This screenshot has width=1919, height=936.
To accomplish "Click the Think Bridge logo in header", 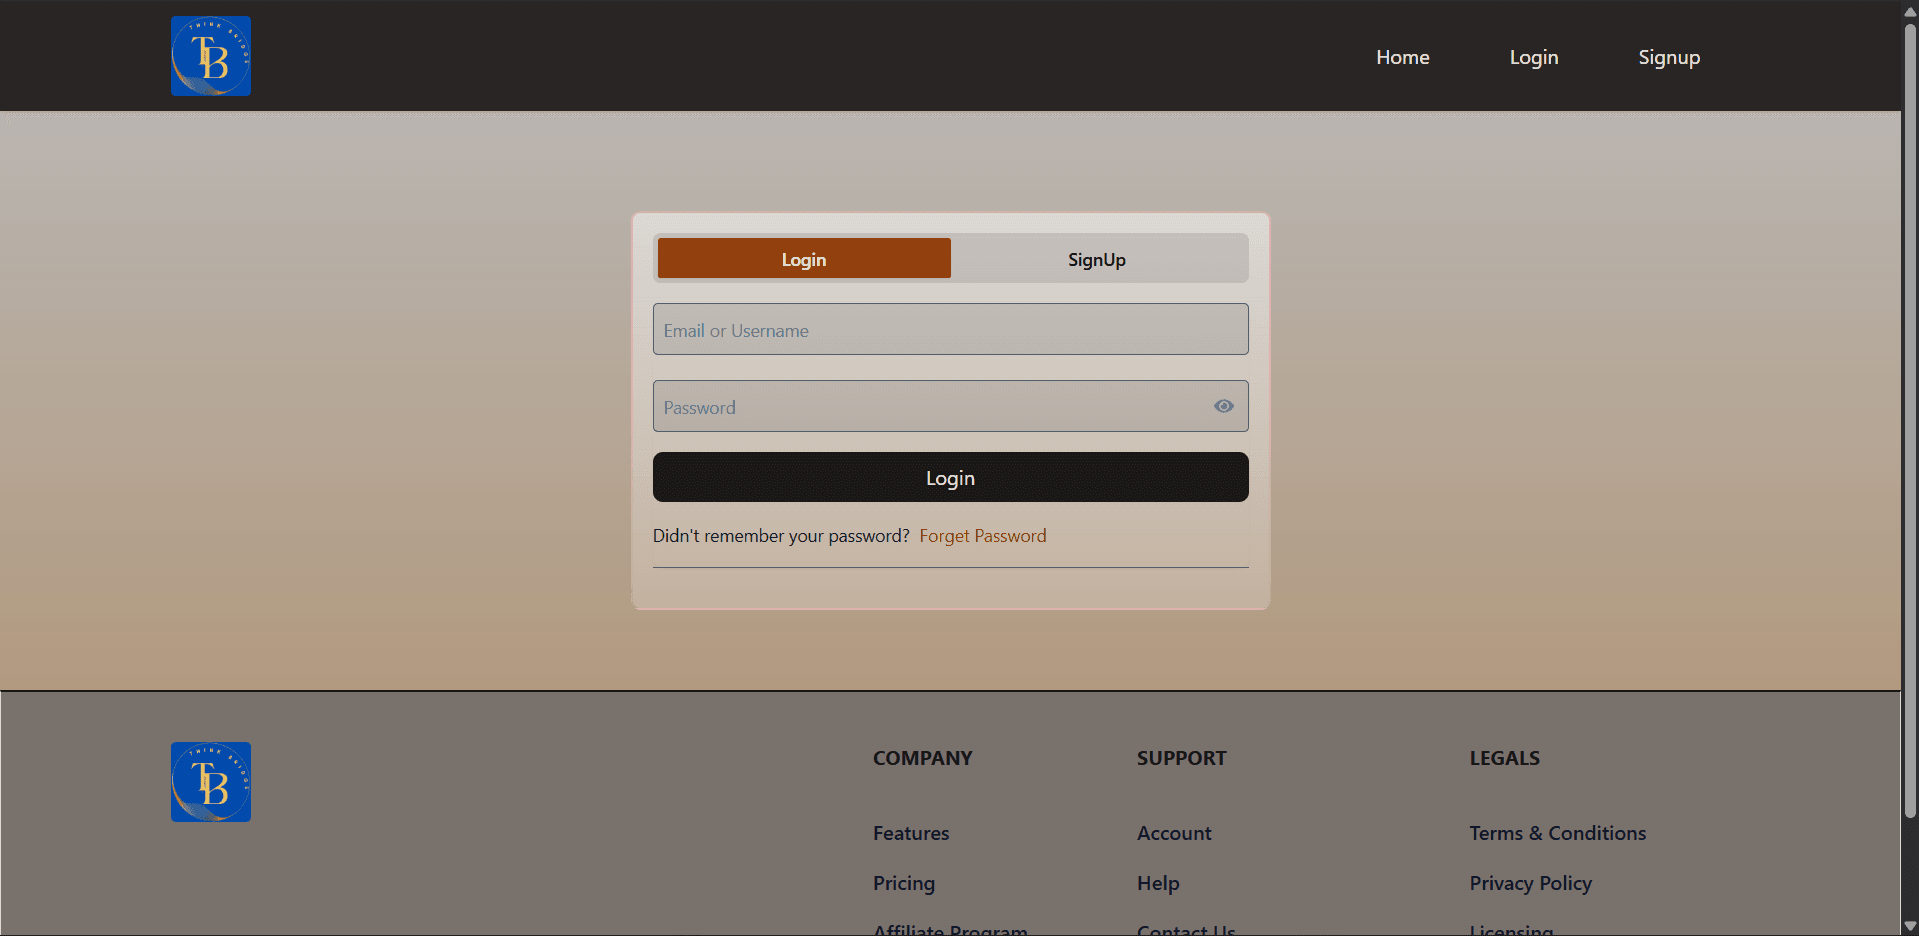I will pyautogui.click(x=211, y=56).
